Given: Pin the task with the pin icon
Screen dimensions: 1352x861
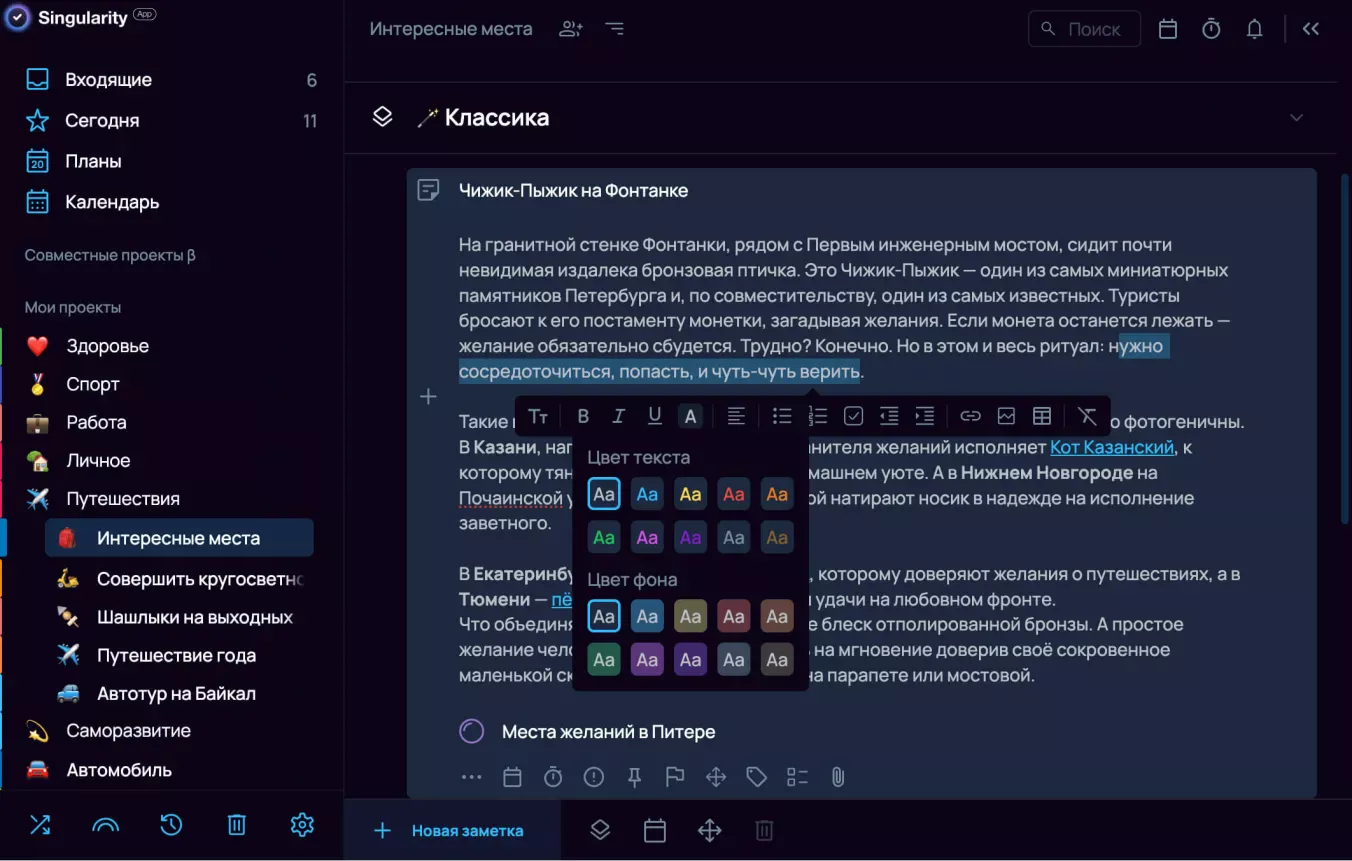Looking at the screenshot, I should click(634, 777).
